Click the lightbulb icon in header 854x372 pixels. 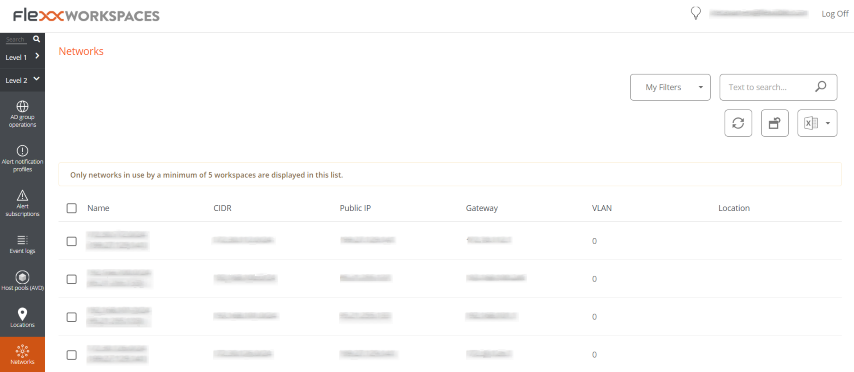(x=695, y=13)
